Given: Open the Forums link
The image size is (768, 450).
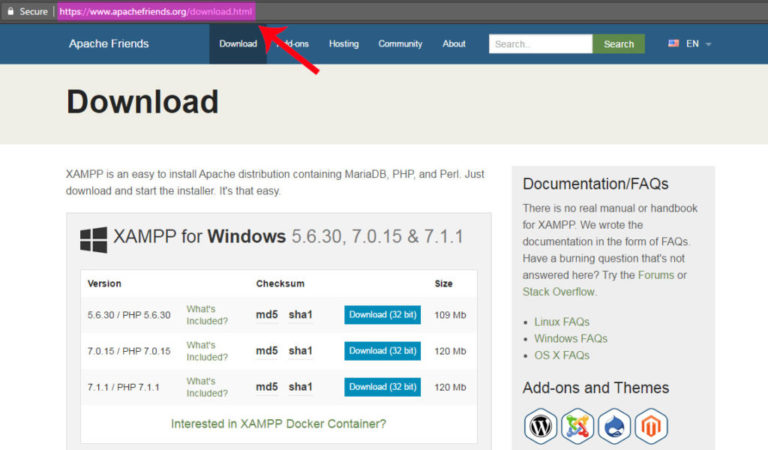Looking at the screenshot, I should tap(656, 275).
